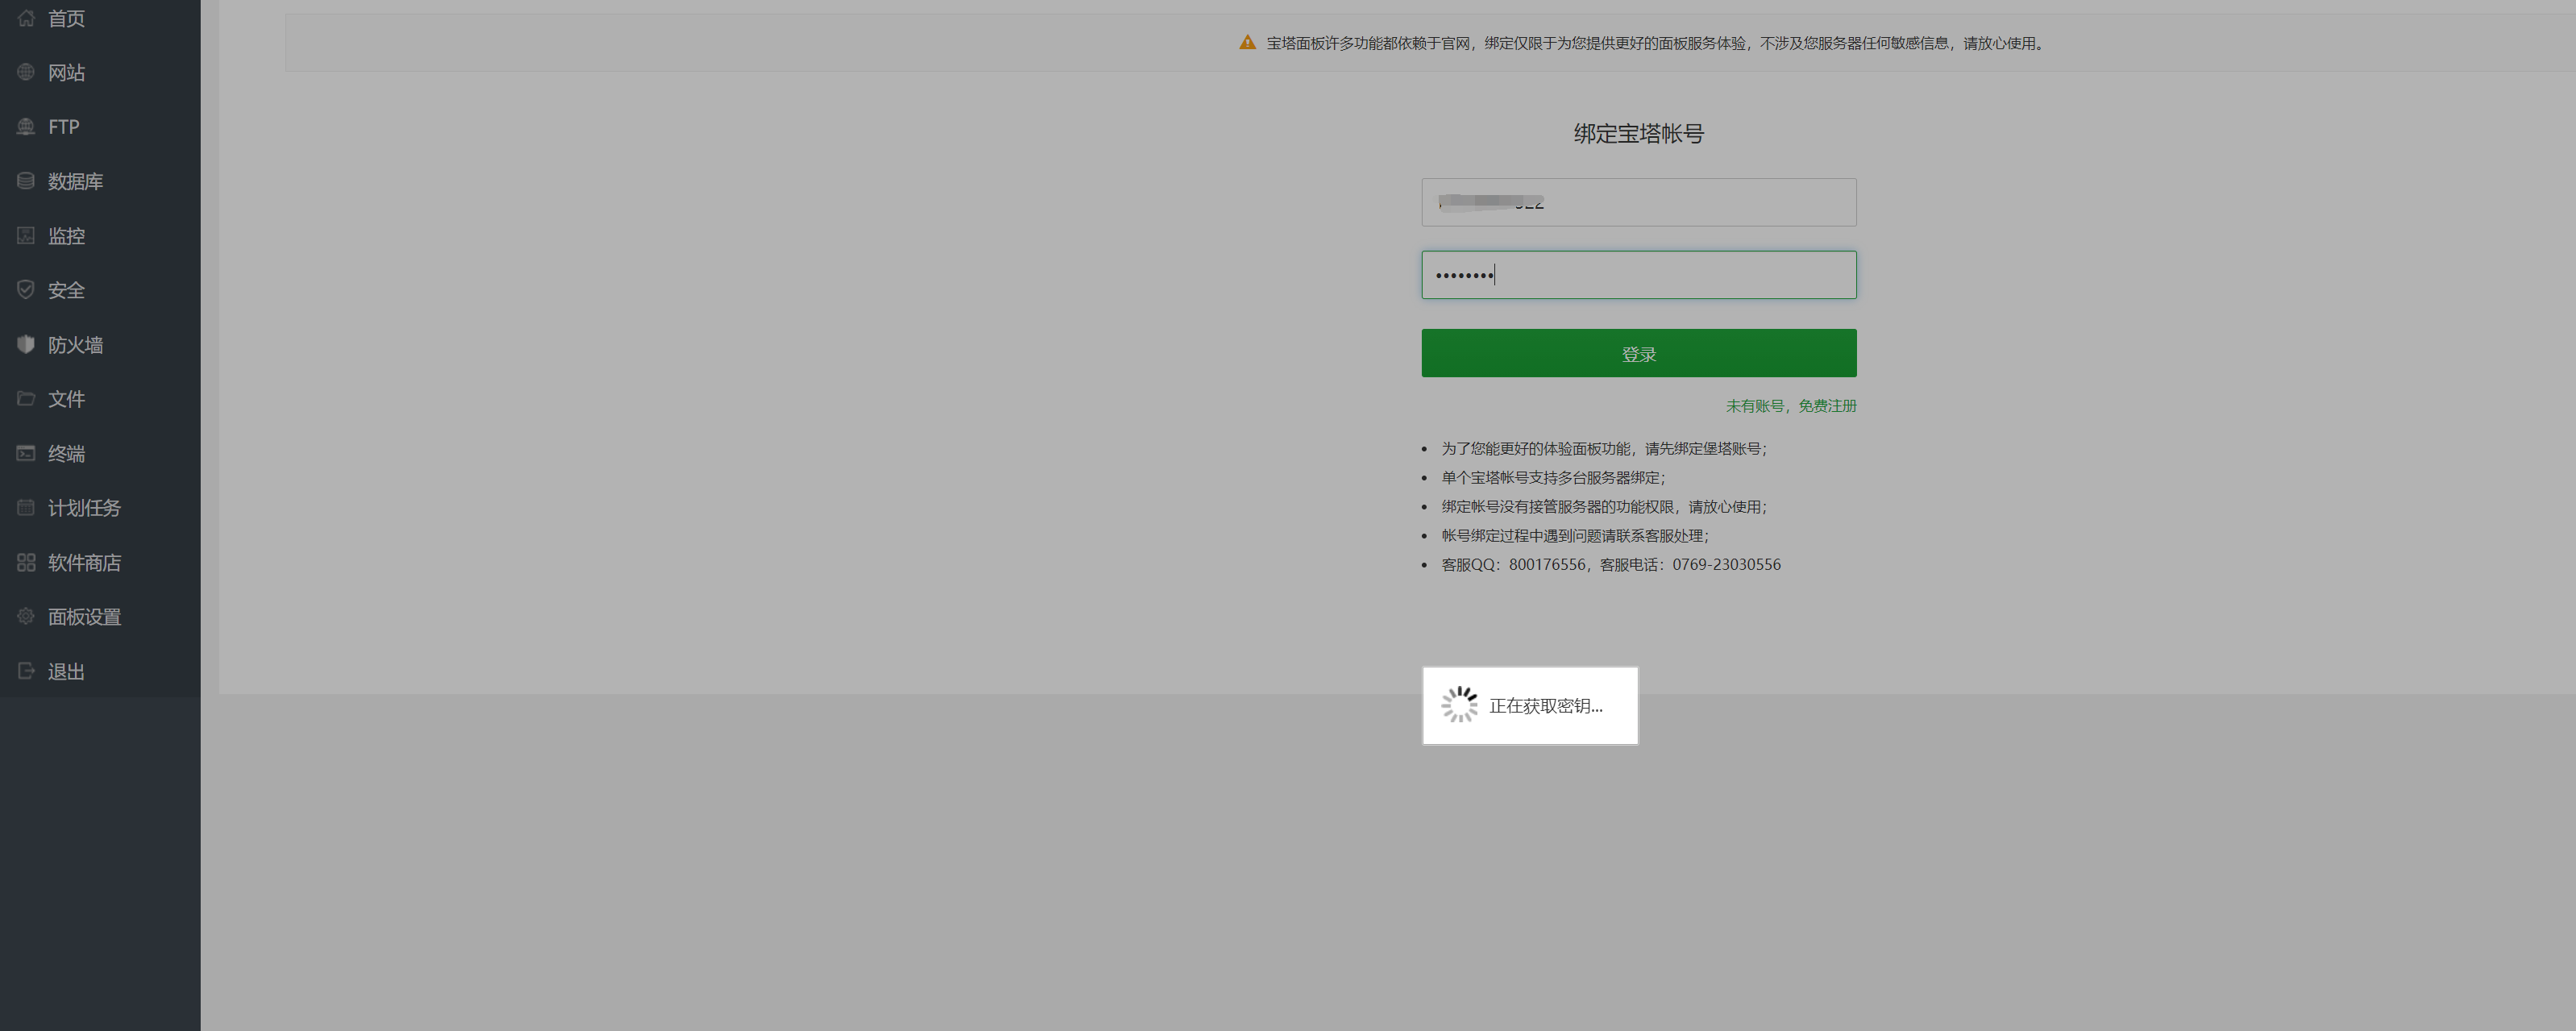2576x1031 pixels.
Task: Click the logout icon beside 退出
Action: (x=26, y=671)
